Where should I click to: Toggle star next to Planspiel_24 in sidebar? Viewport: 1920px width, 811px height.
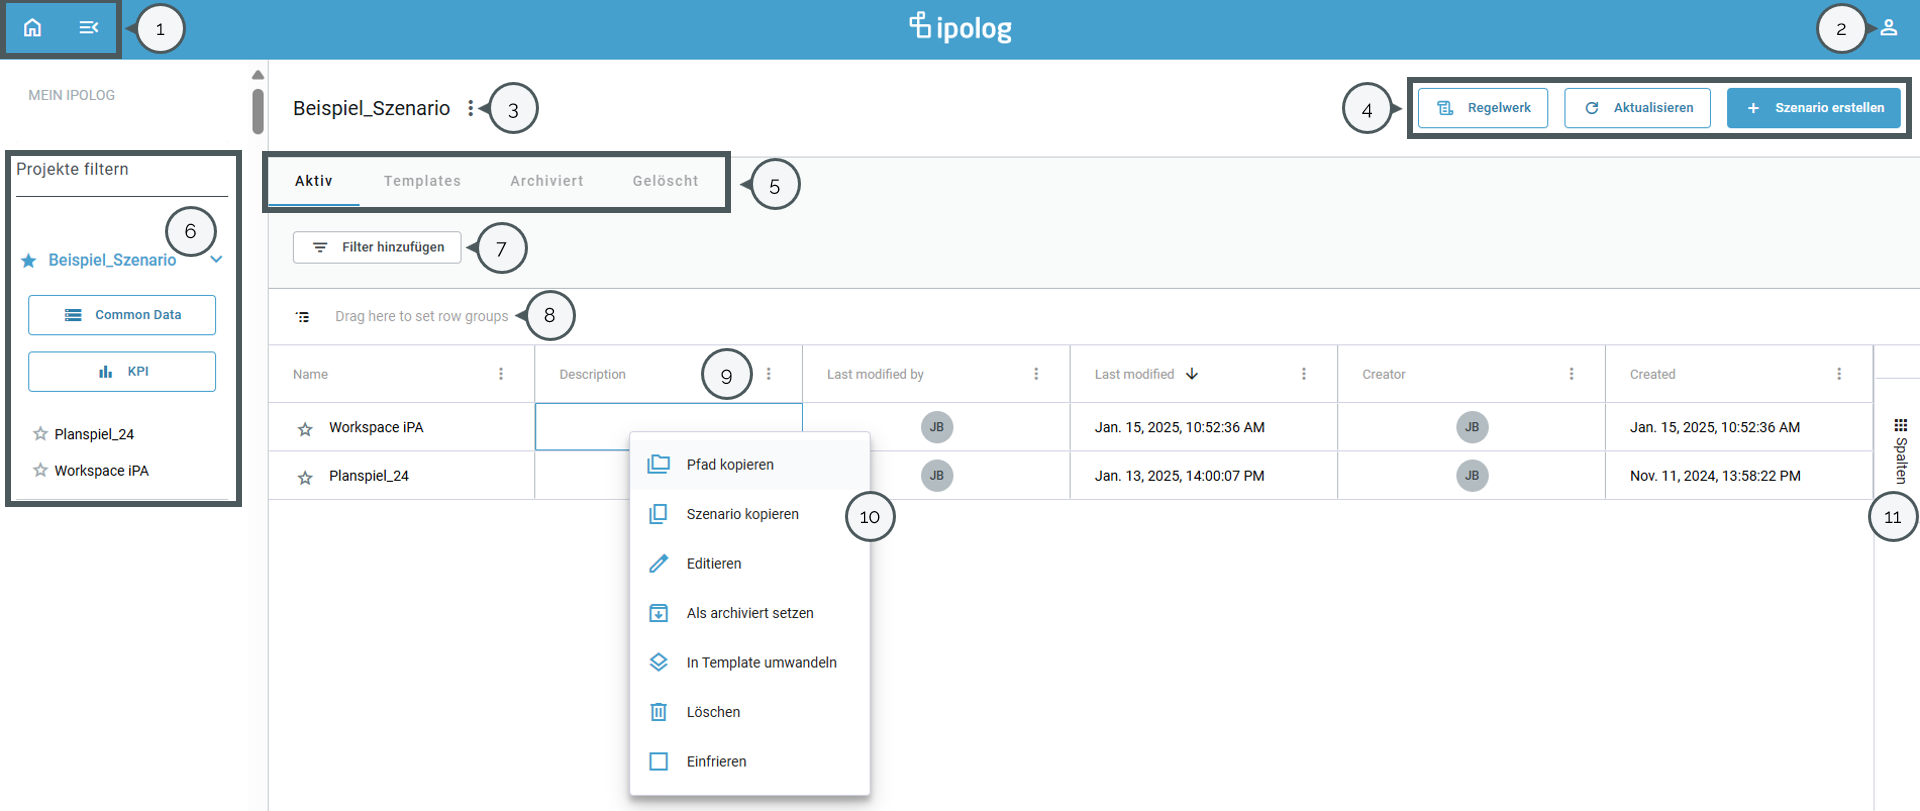pyautogui.click(x=40, y=434)
